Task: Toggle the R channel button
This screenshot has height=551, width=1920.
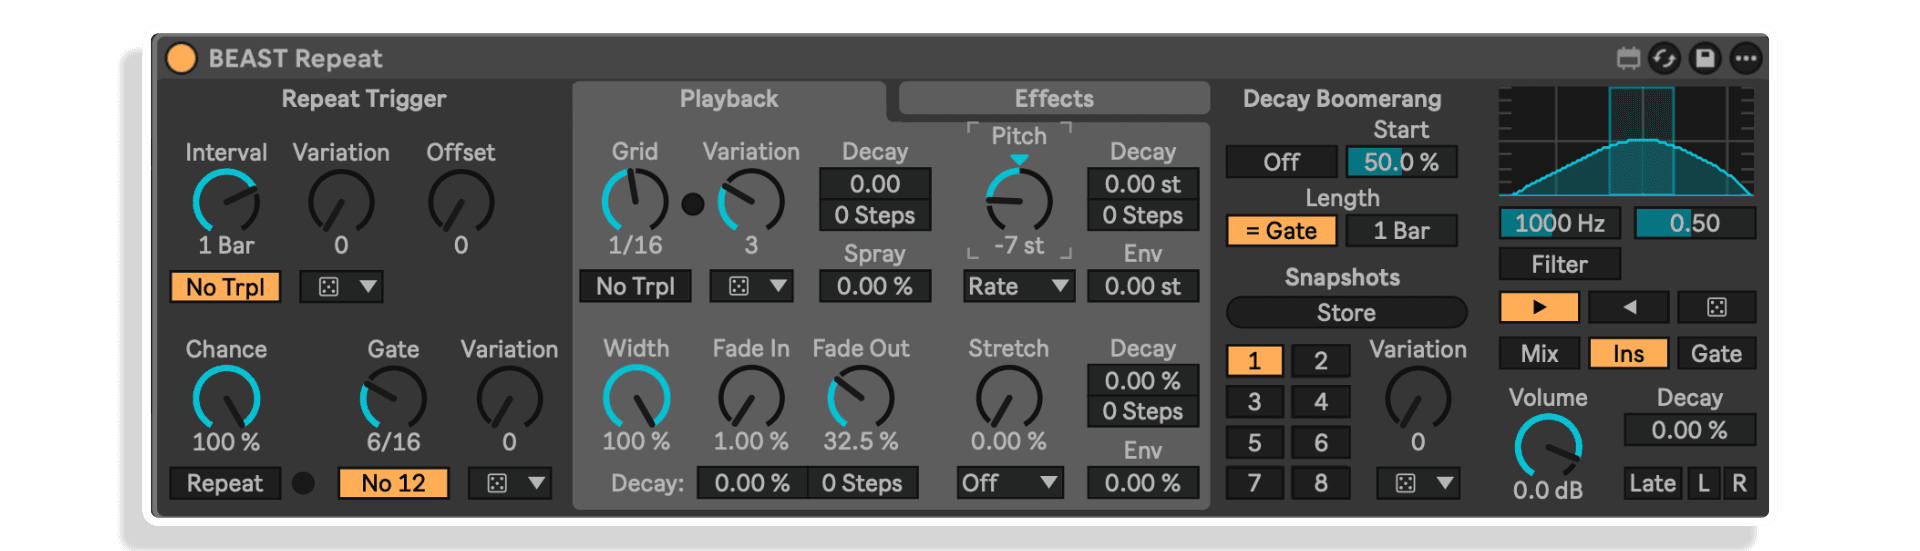Action: click(1740, 484)
